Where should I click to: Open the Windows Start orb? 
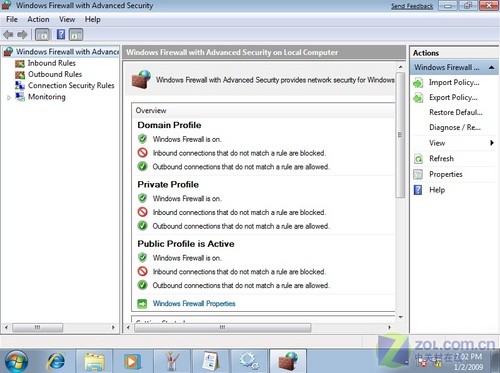16,362
